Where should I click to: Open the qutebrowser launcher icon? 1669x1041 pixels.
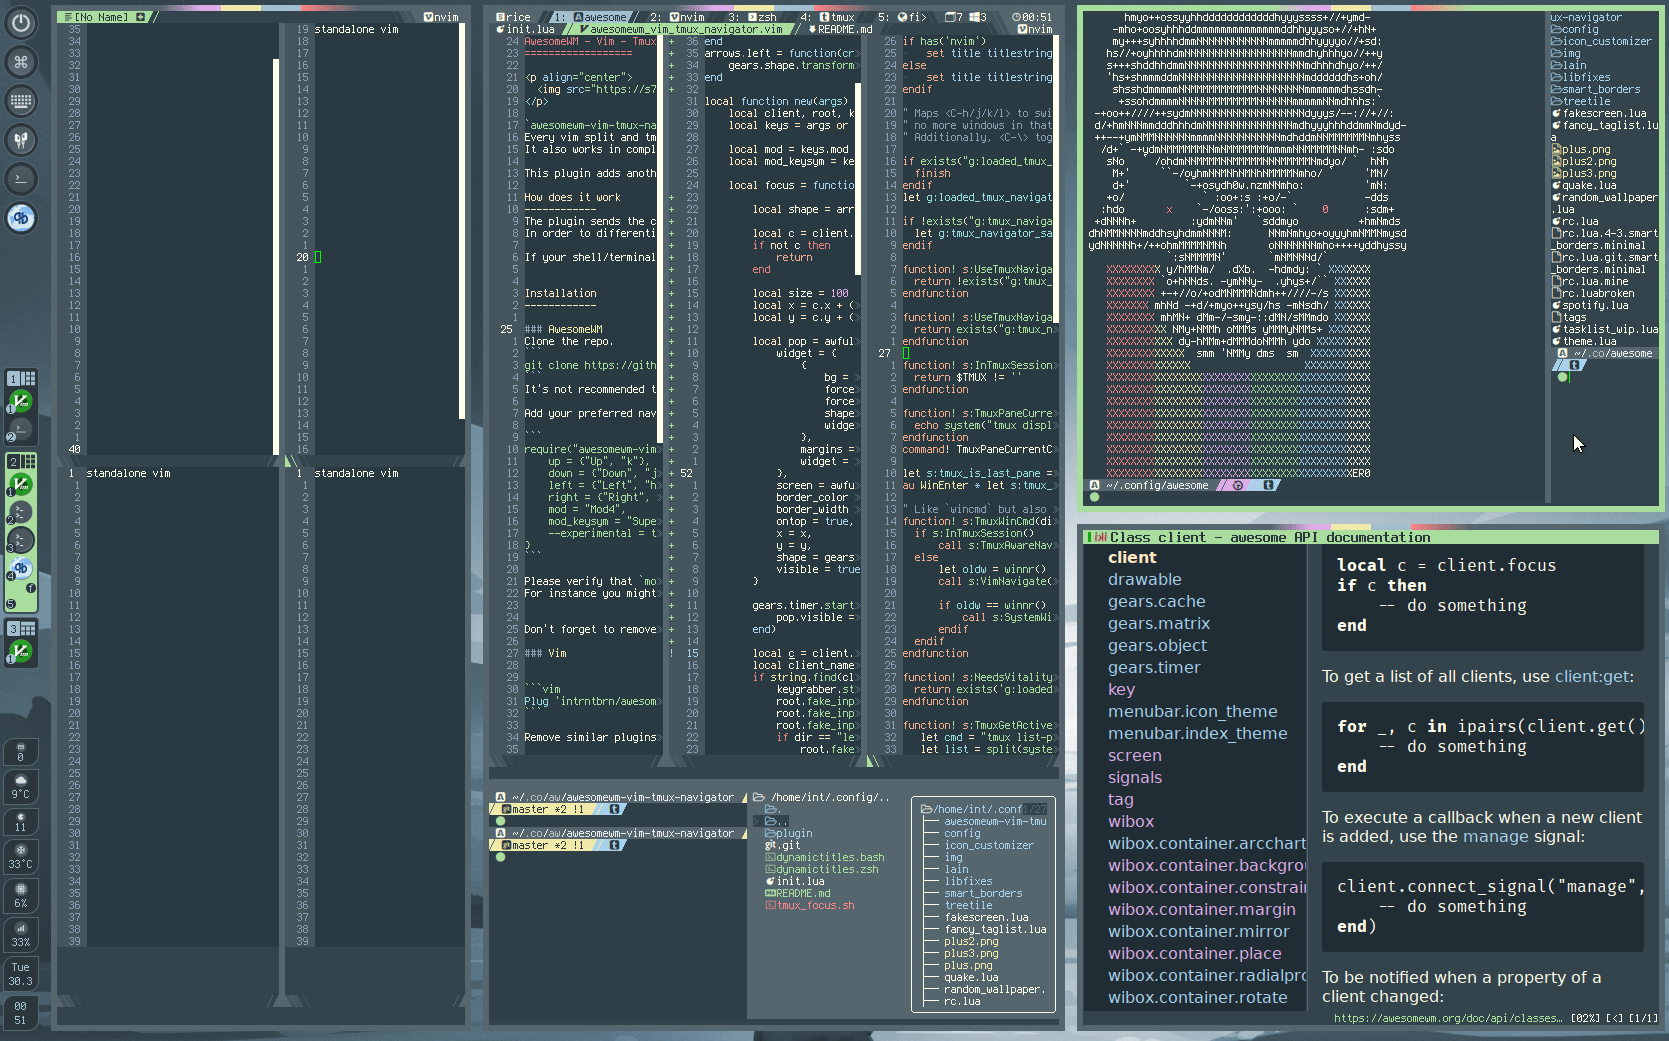[x=21, y=218]
